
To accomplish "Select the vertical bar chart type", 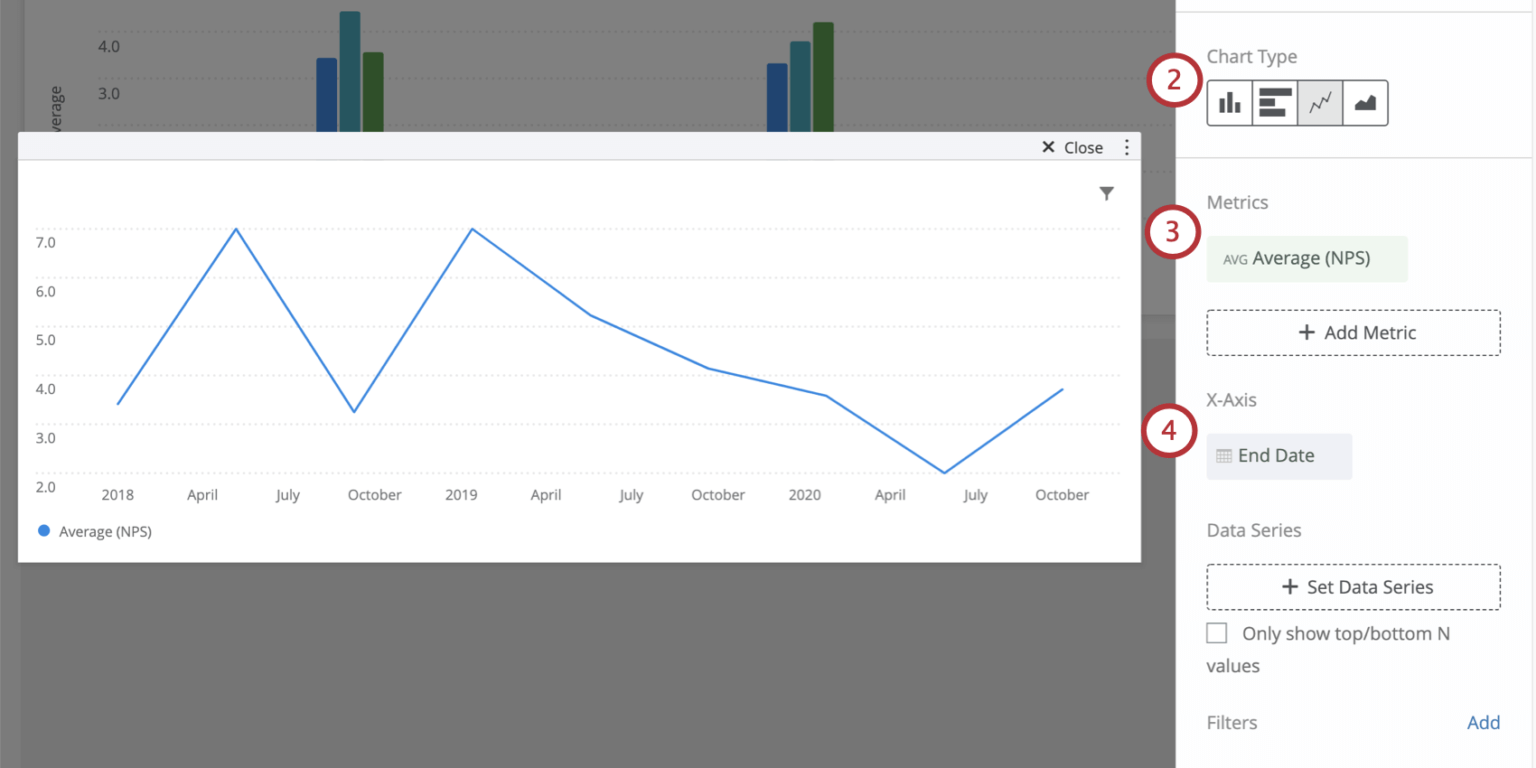I will [x=1229, y=102].
